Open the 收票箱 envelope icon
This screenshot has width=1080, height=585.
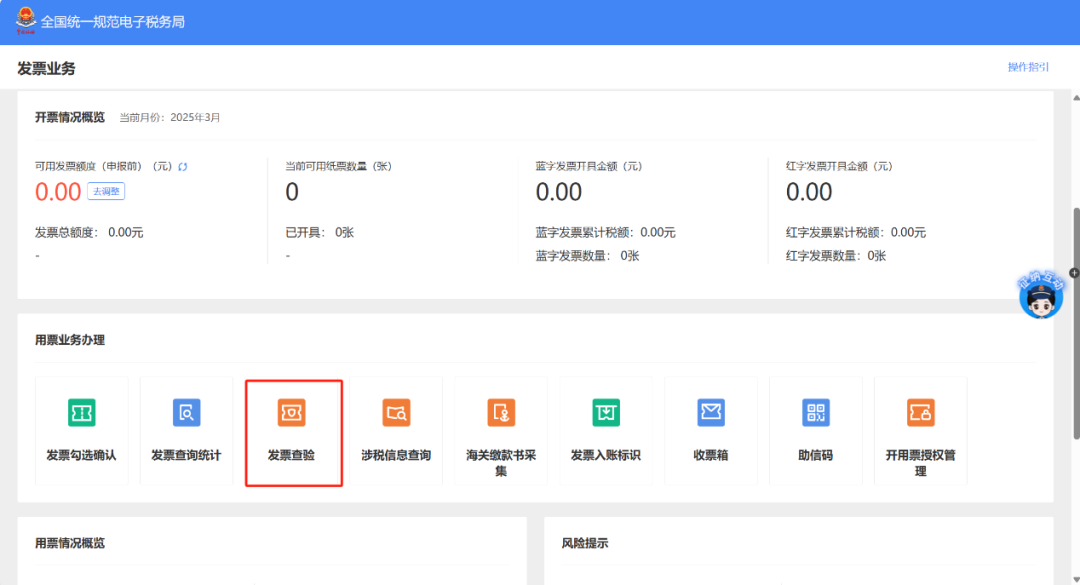[711, 413]
